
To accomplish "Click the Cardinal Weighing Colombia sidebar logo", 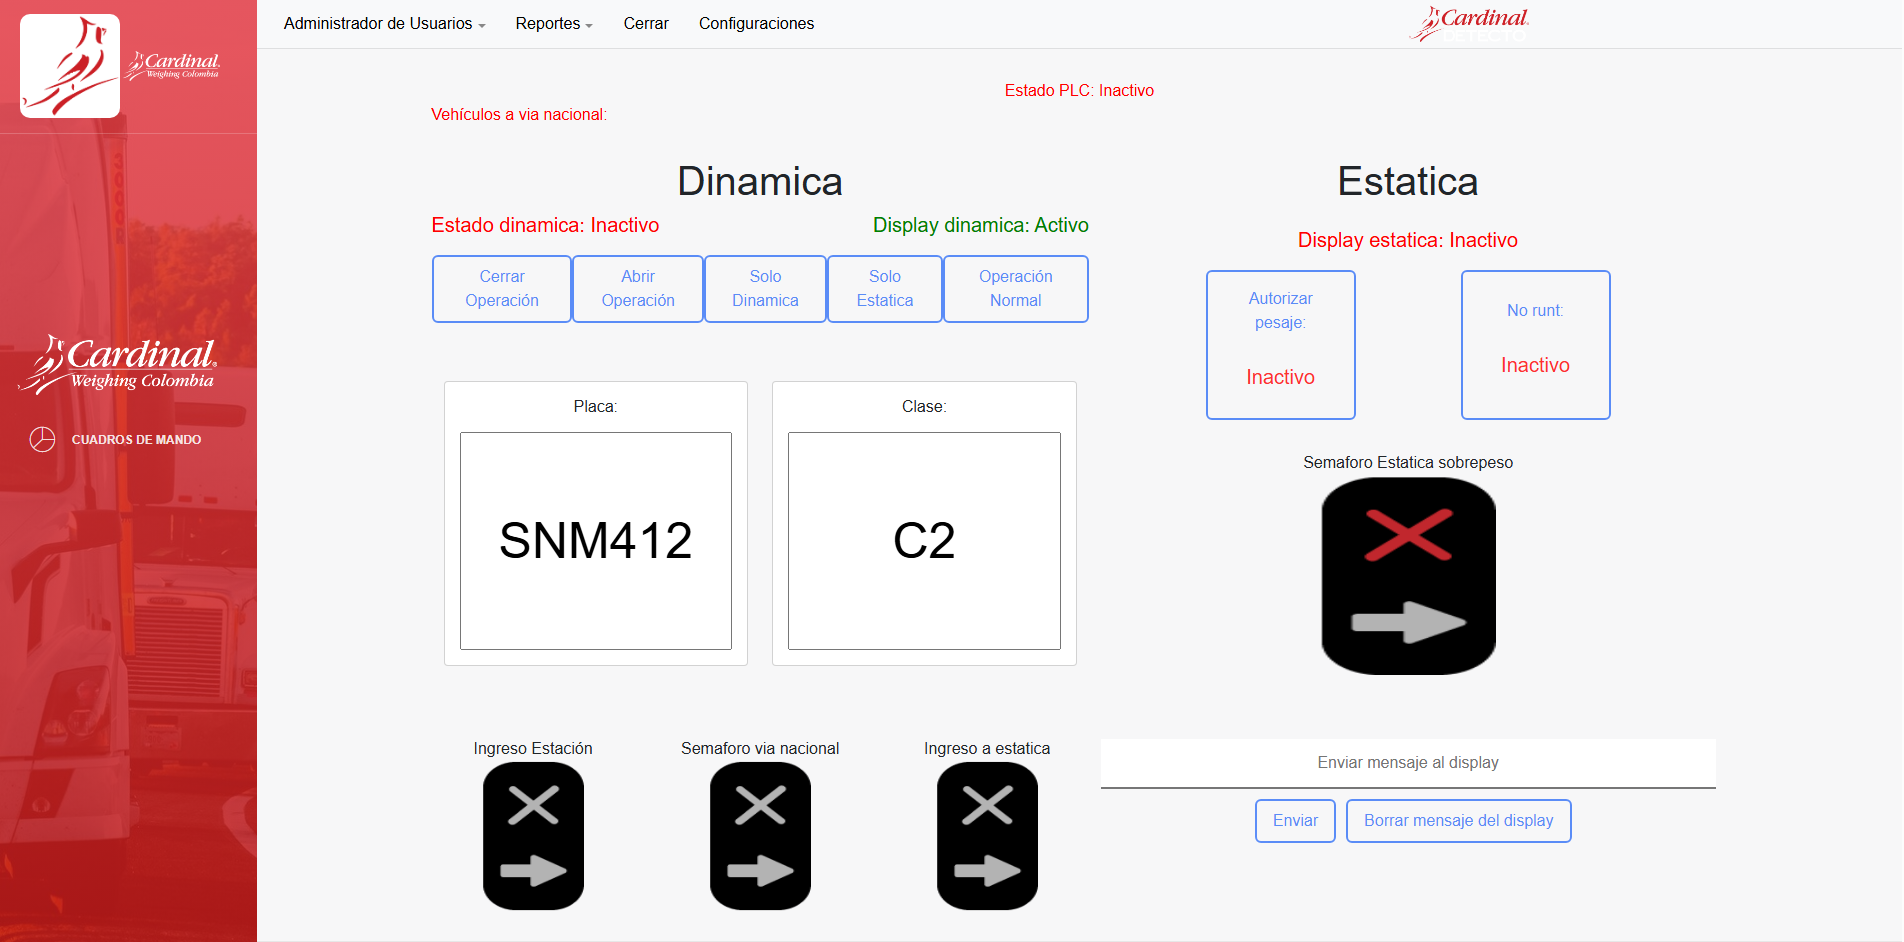I will coord(118,364).
